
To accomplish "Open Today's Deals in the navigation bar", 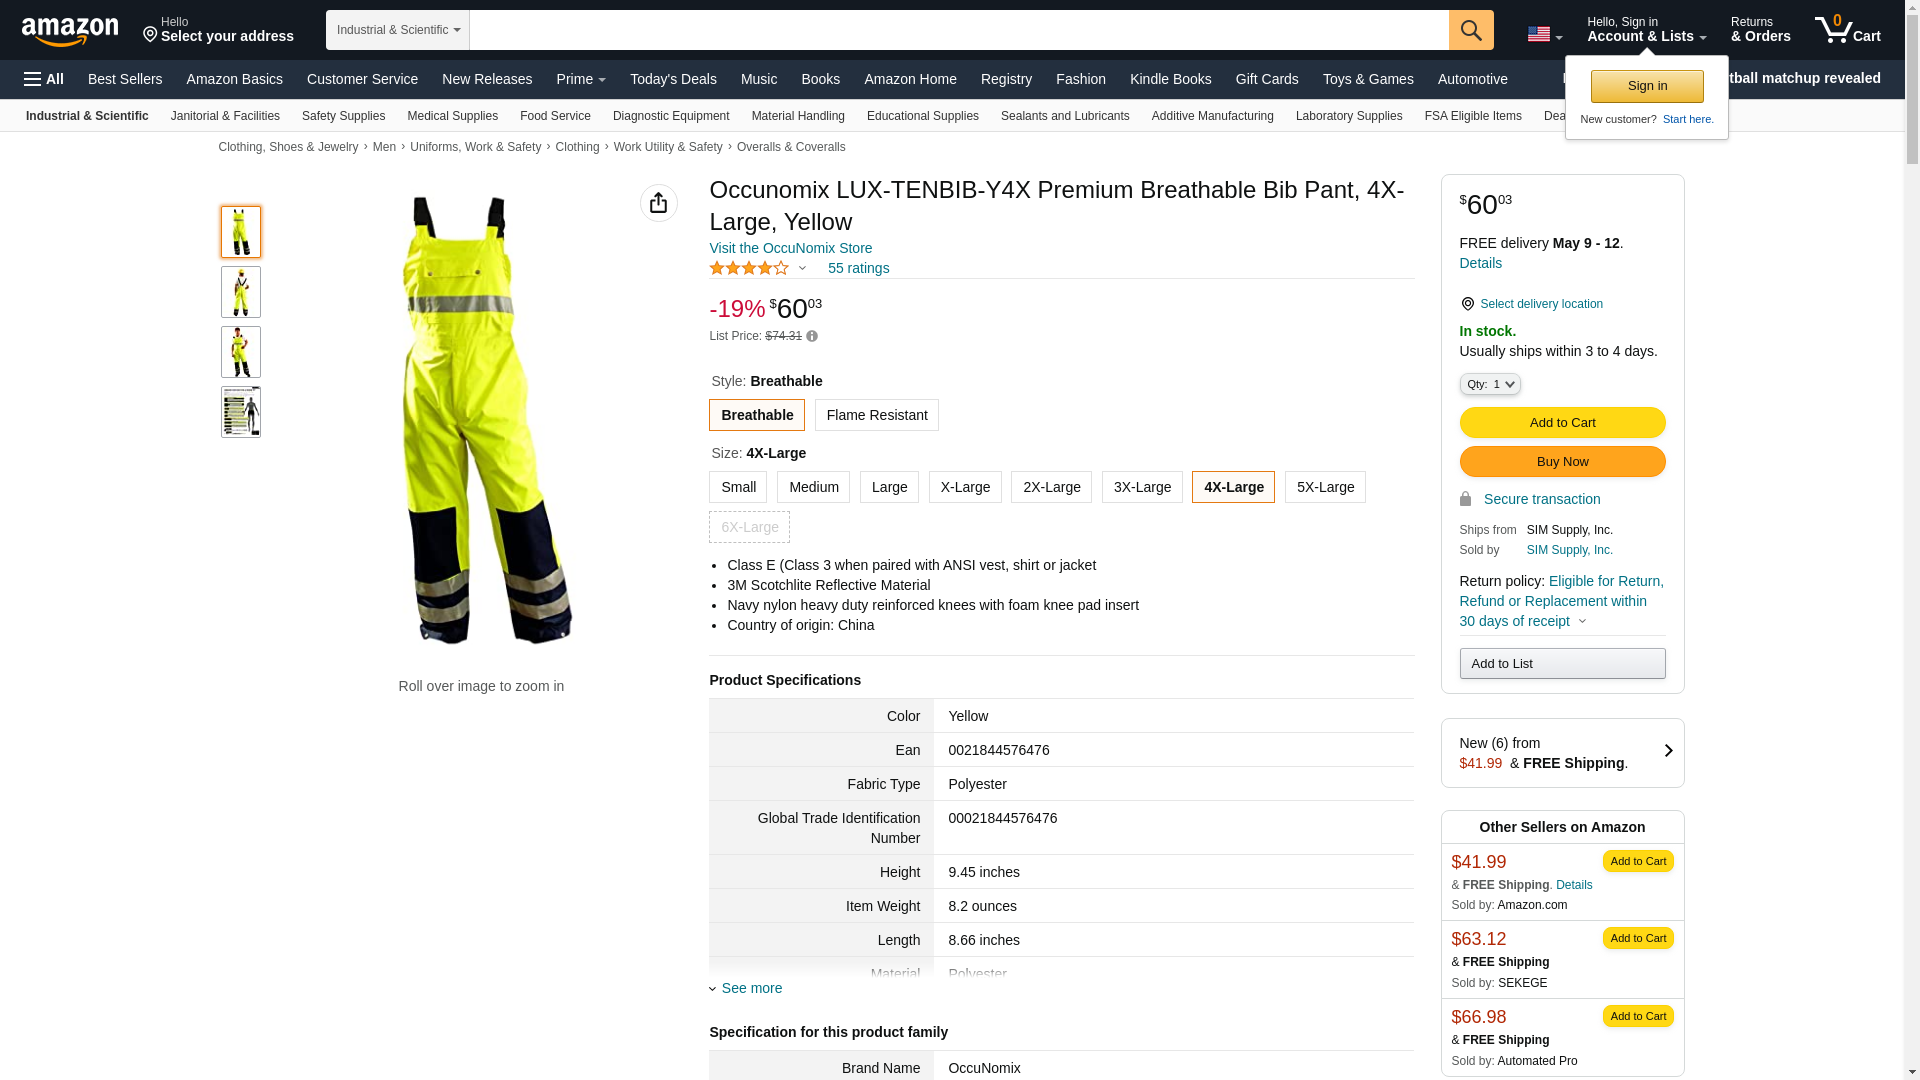I will [x=673, y=79].
